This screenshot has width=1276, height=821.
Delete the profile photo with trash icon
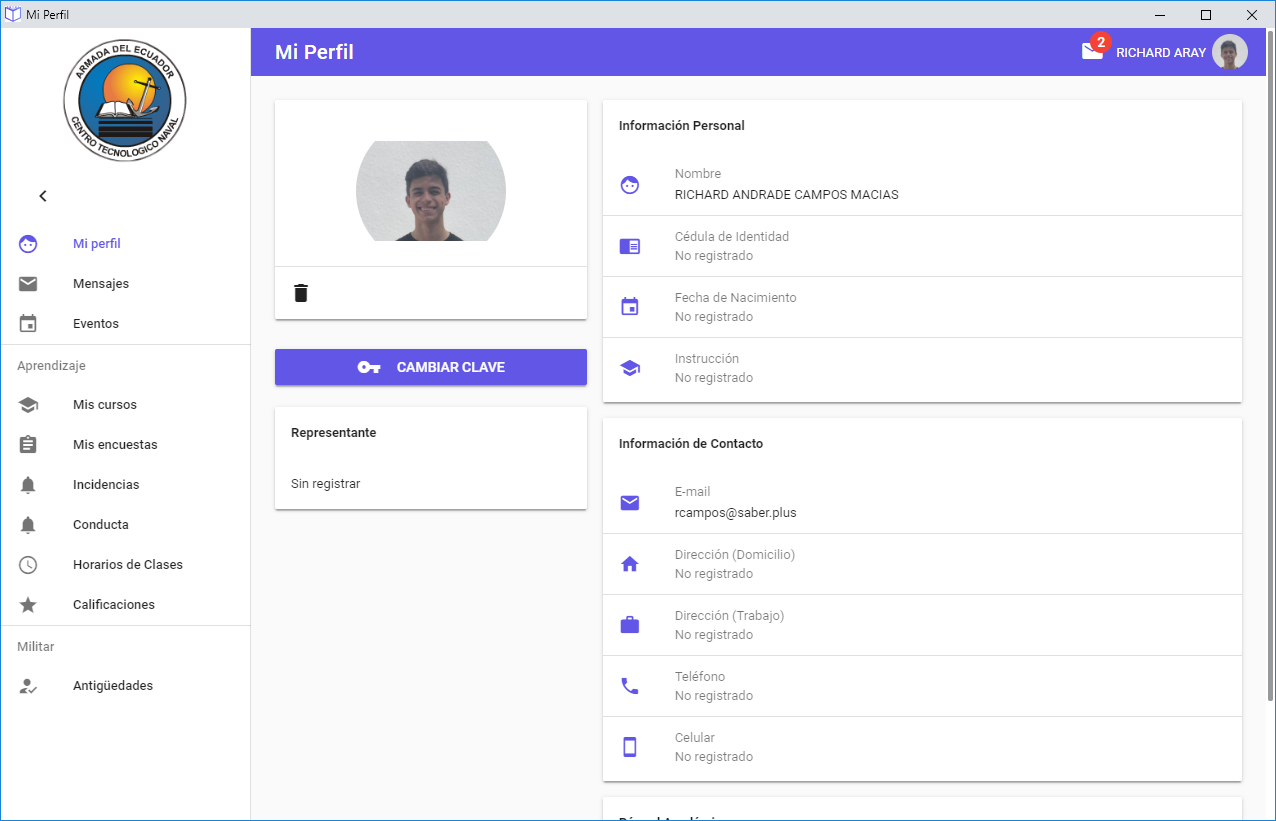point(301,293)
